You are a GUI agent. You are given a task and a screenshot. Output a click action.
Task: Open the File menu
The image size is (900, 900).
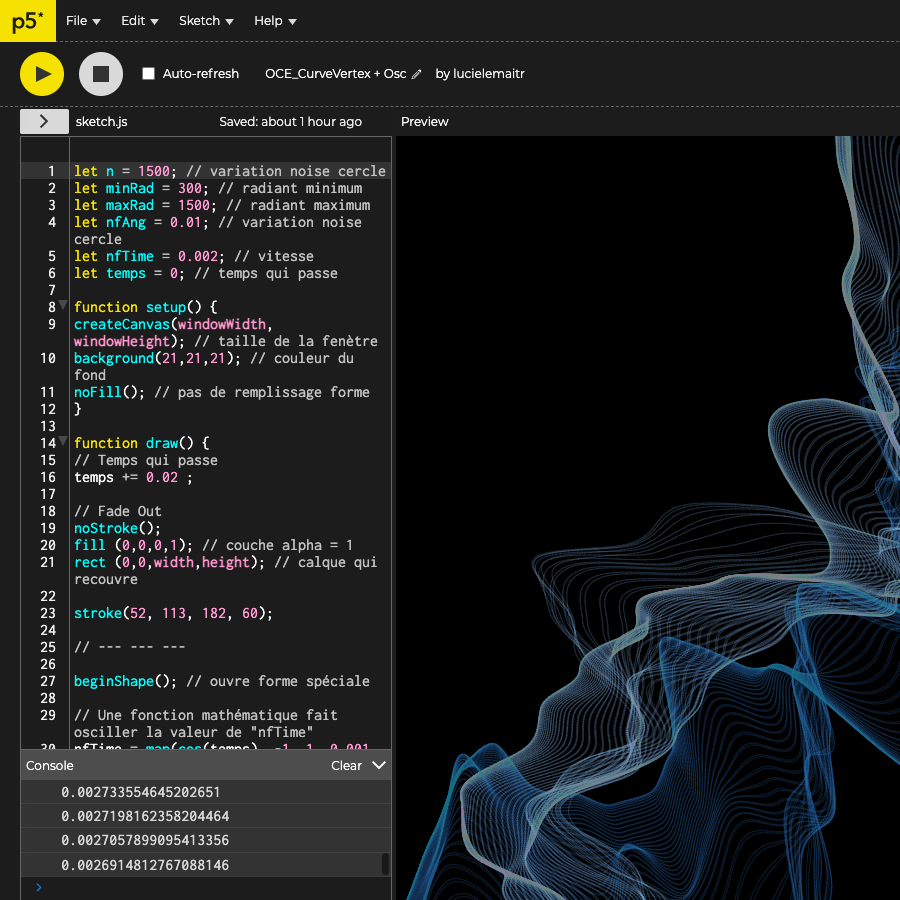pos(83,21)
